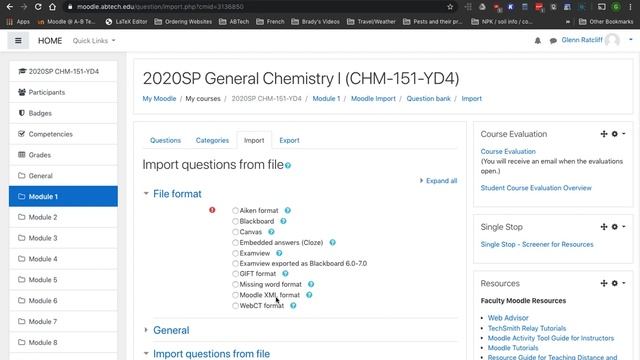Open Badges in sidebar

coord(63,113)
